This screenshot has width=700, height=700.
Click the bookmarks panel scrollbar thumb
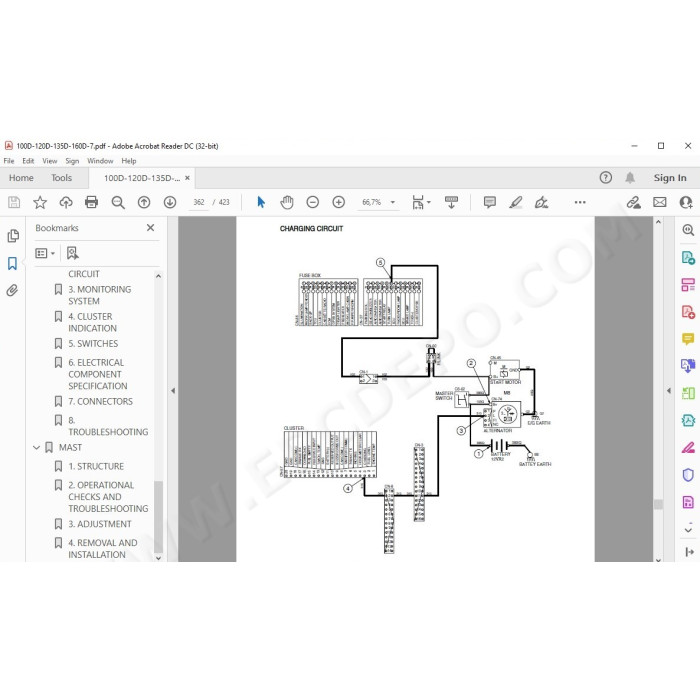pos(158,516)
